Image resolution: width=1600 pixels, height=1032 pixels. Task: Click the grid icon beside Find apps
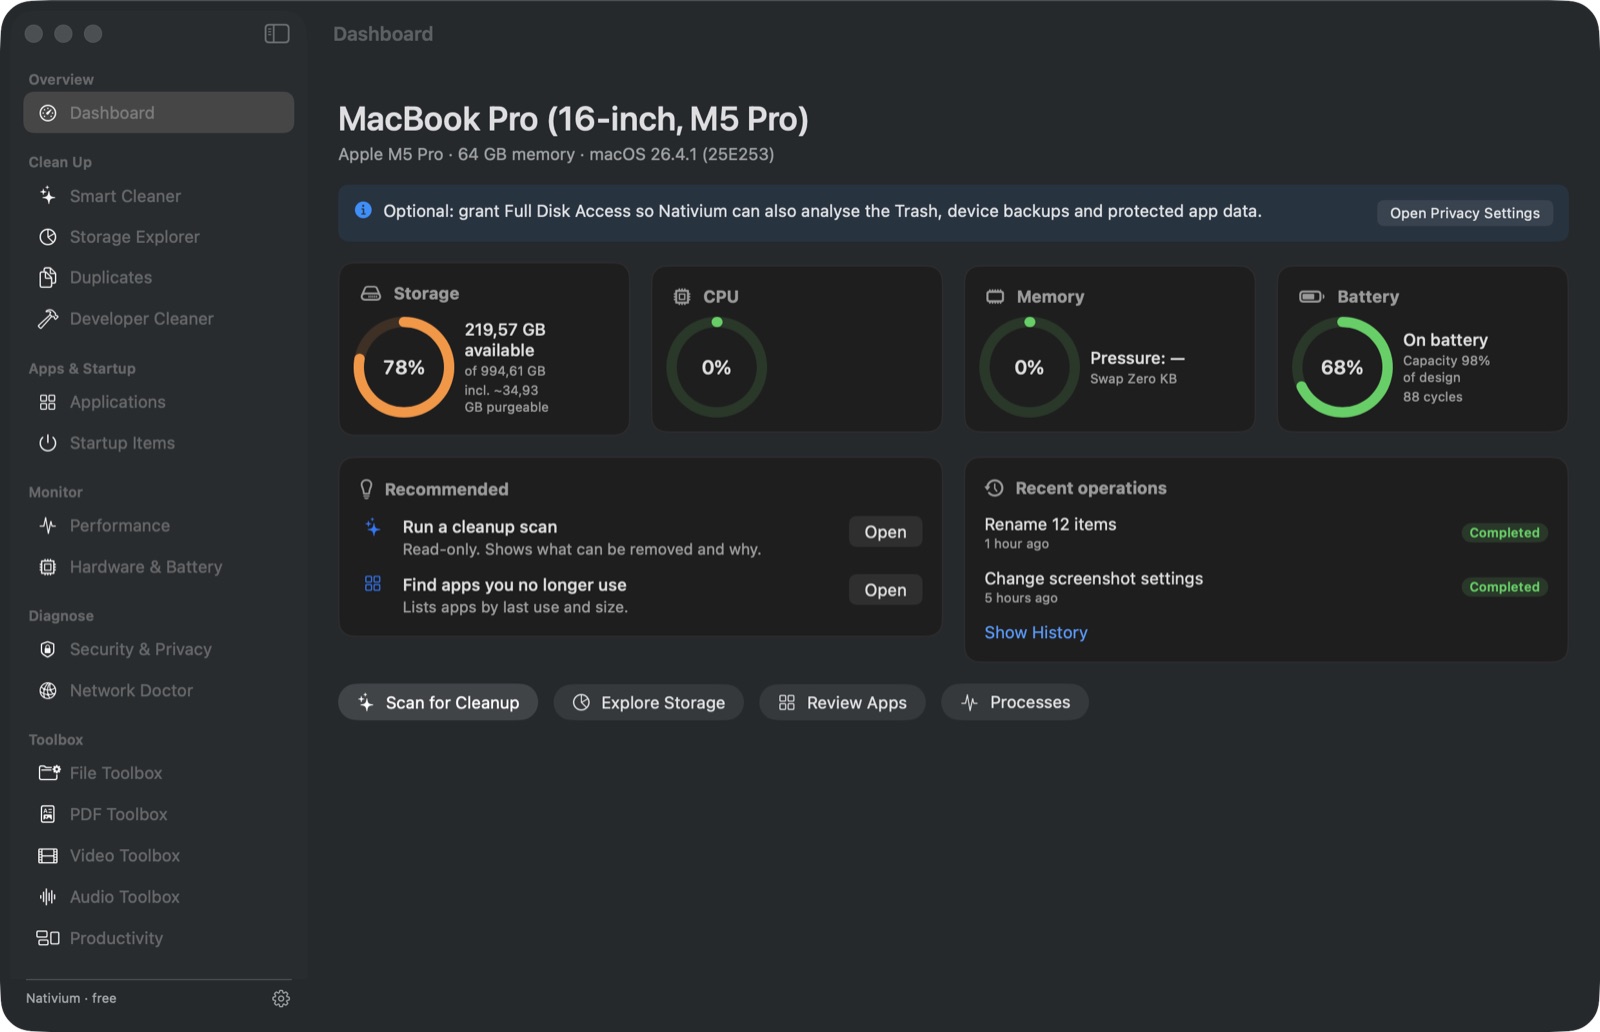click(x=372, y=584)
